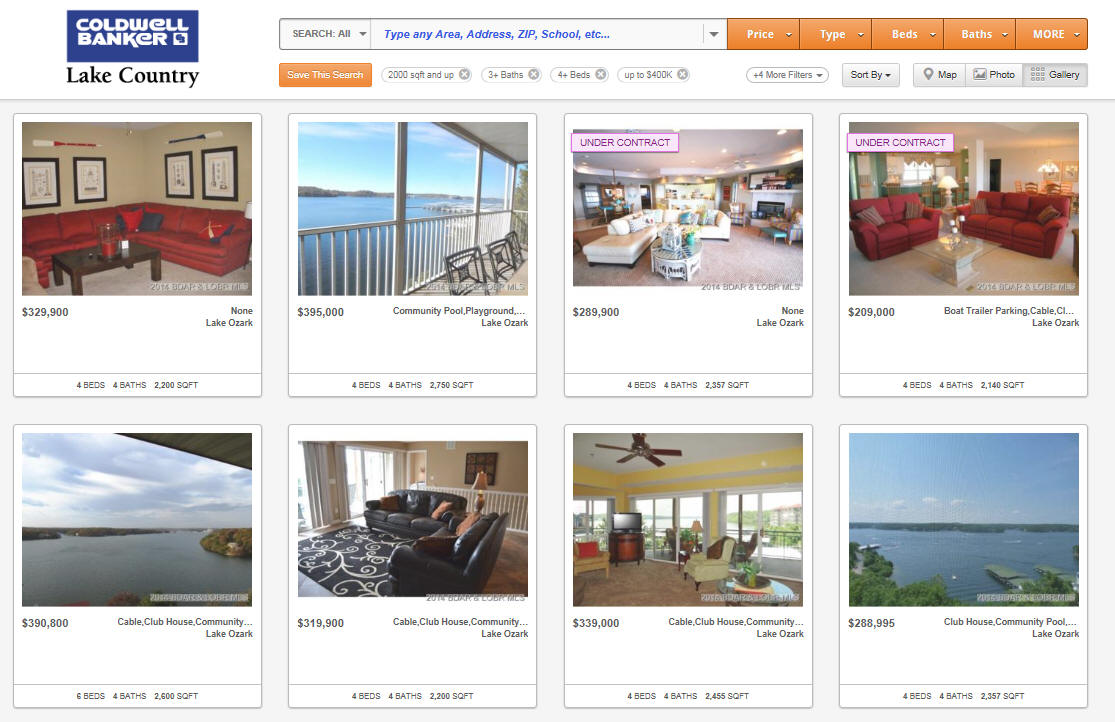Expand the Baths filter dropdown
Screen dimensions: 1115x722
(980, 34)
